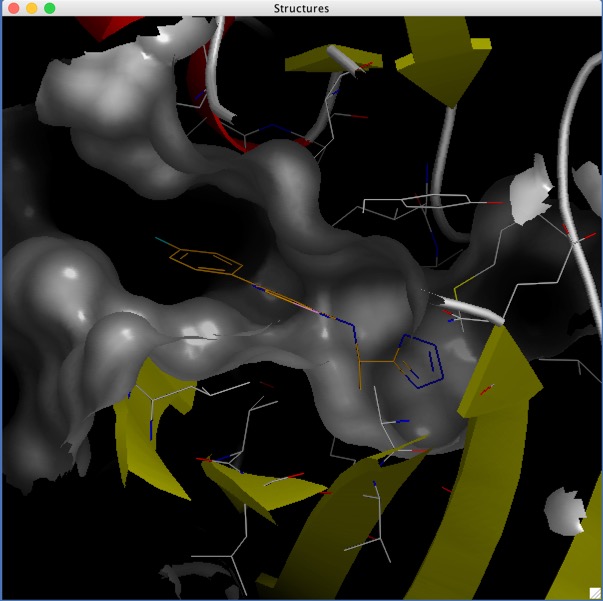Image resolution: width=603 pixels, height=601 pixels.
Task: Click the red close window button
Action: (x=13, y=8)
